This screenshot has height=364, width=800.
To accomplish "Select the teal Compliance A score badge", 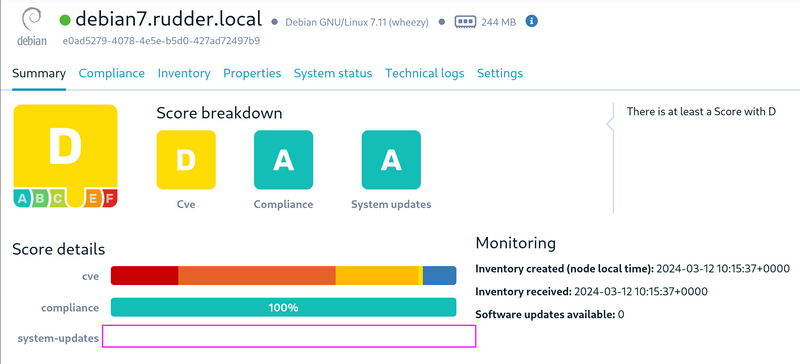I will click(x=284, y=160).
